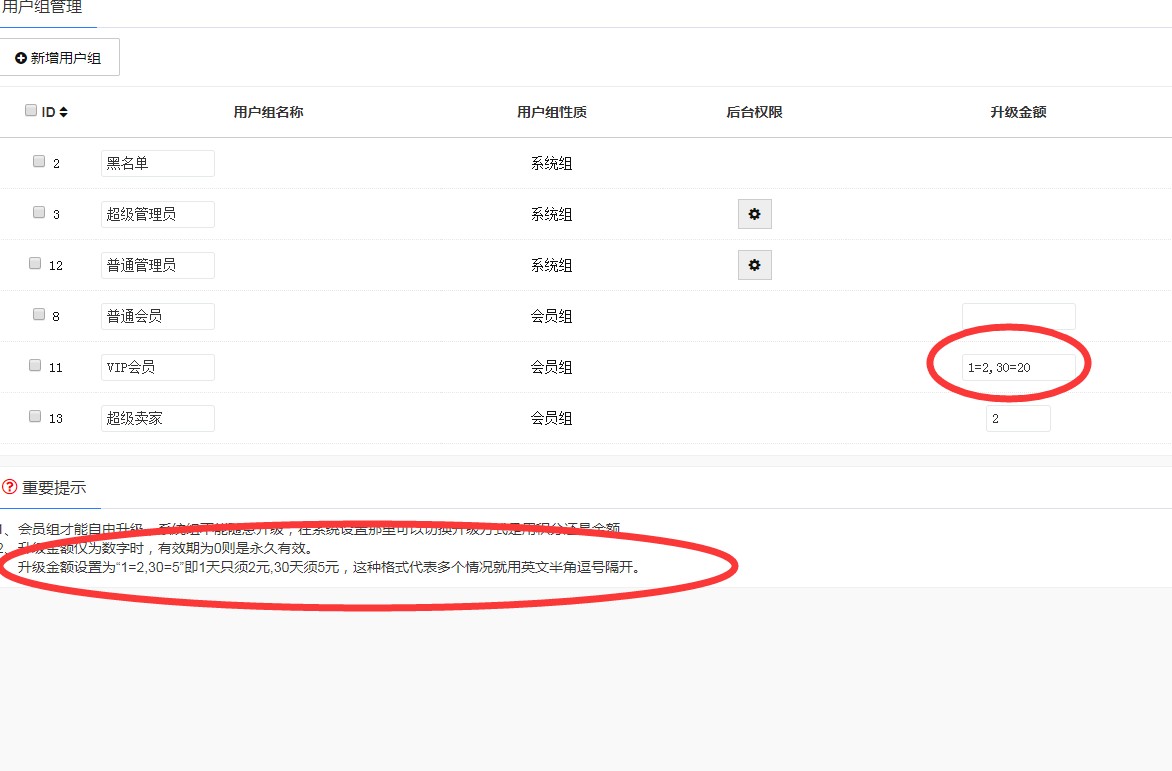
Task: Check the checkbox for row ID 3
Action: [39, 212]
